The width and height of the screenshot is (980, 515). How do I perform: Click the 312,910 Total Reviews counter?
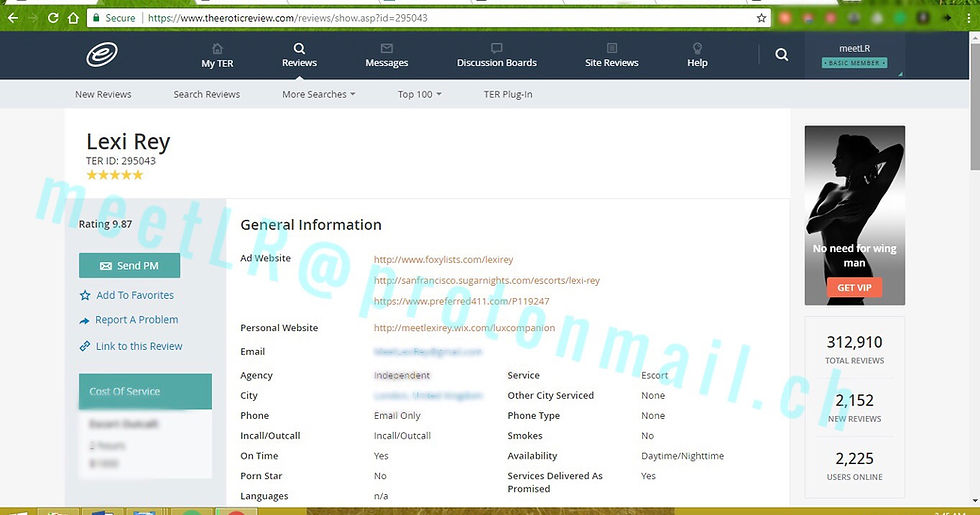tap(854, 349)
